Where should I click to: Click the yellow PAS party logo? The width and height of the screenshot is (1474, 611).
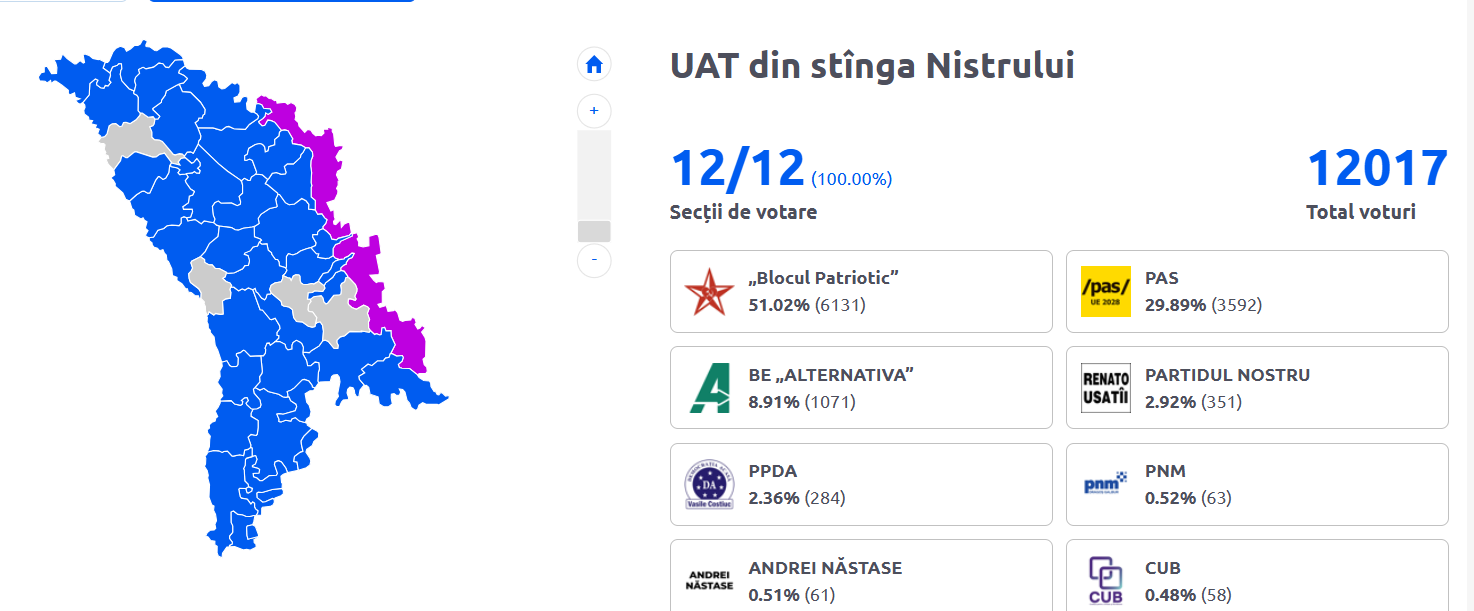(1106, 291)
